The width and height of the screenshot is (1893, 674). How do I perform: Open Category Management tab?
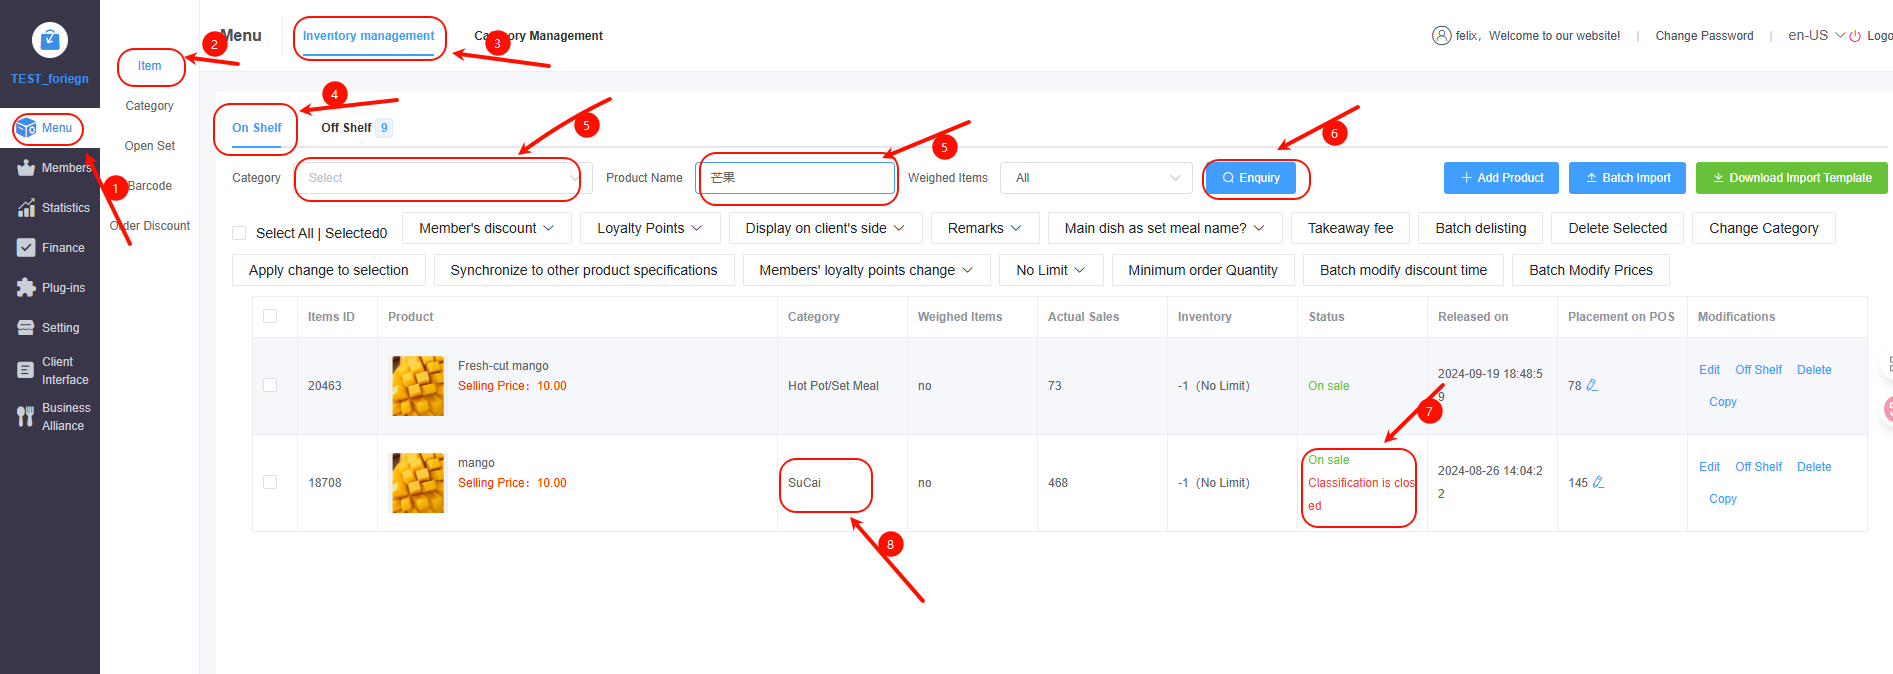tap(539, 36)
